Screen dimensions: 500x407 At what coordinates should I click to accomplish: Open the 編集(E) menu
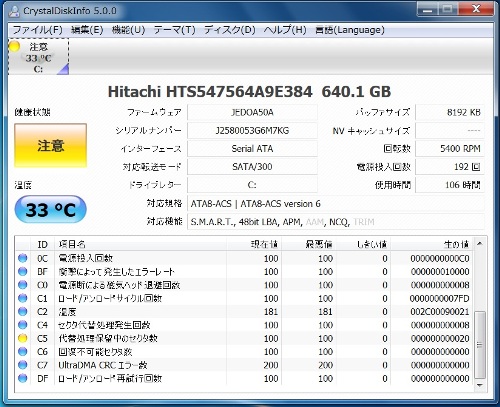[87, 30]
